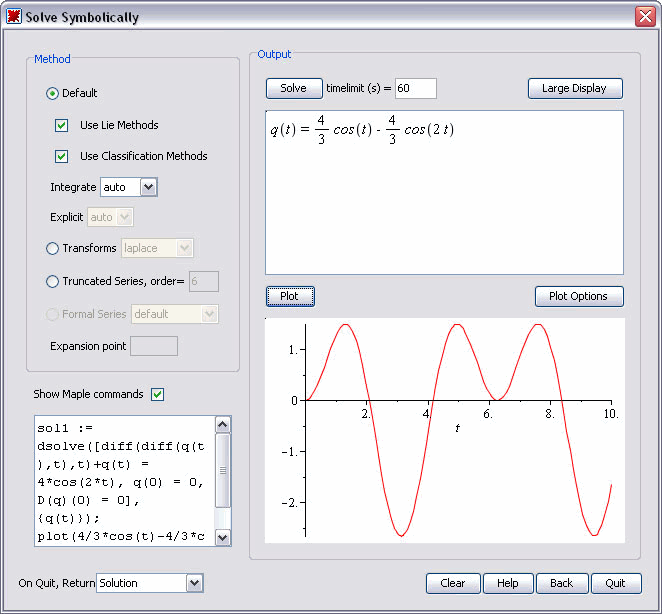Viewport: 662px width, 614px height.
Task: Select the Transforms radio button
Action: tap(53, 248)
